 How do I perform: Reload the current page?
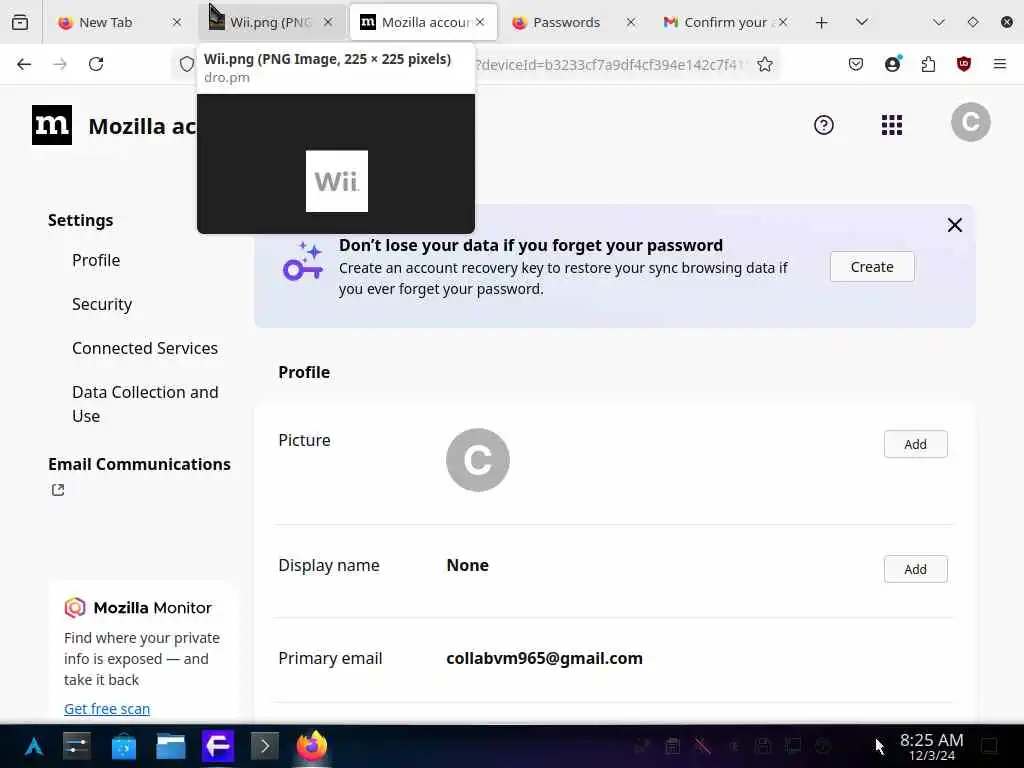click(x=96, y=64)
